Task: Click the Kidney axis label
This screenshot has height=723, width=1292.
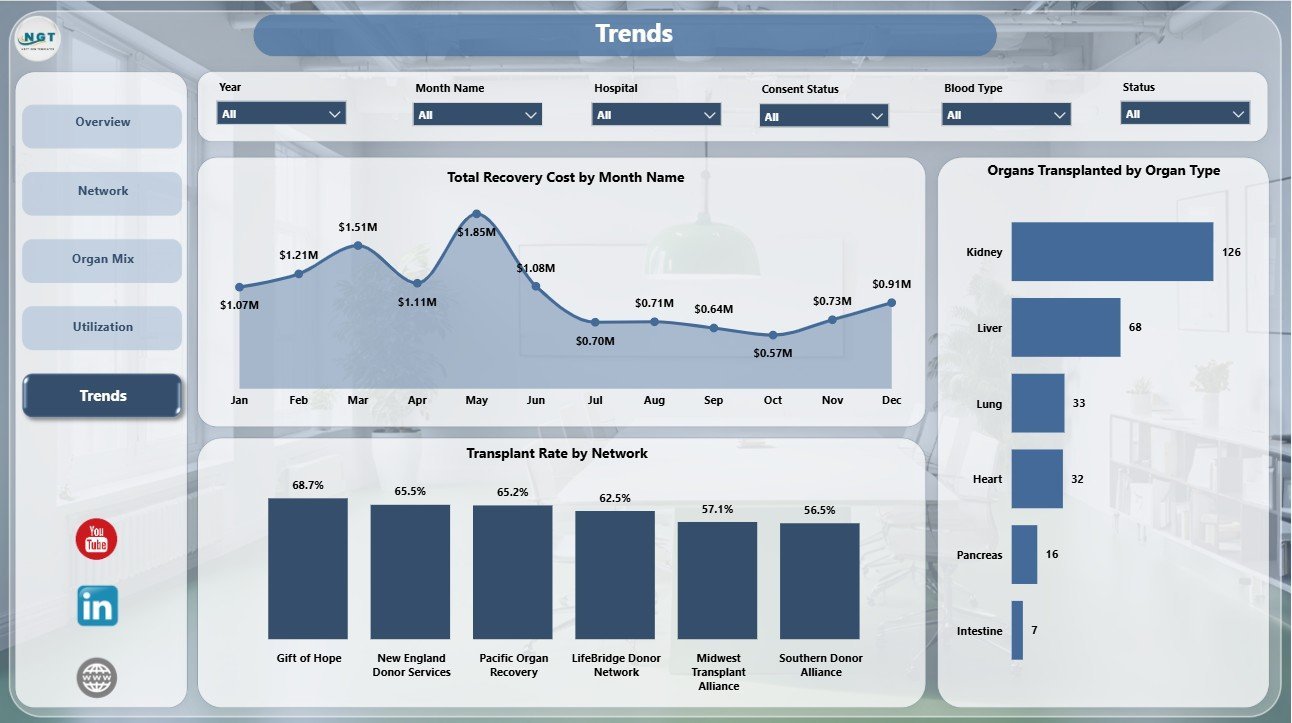Action: pos(984,252)
